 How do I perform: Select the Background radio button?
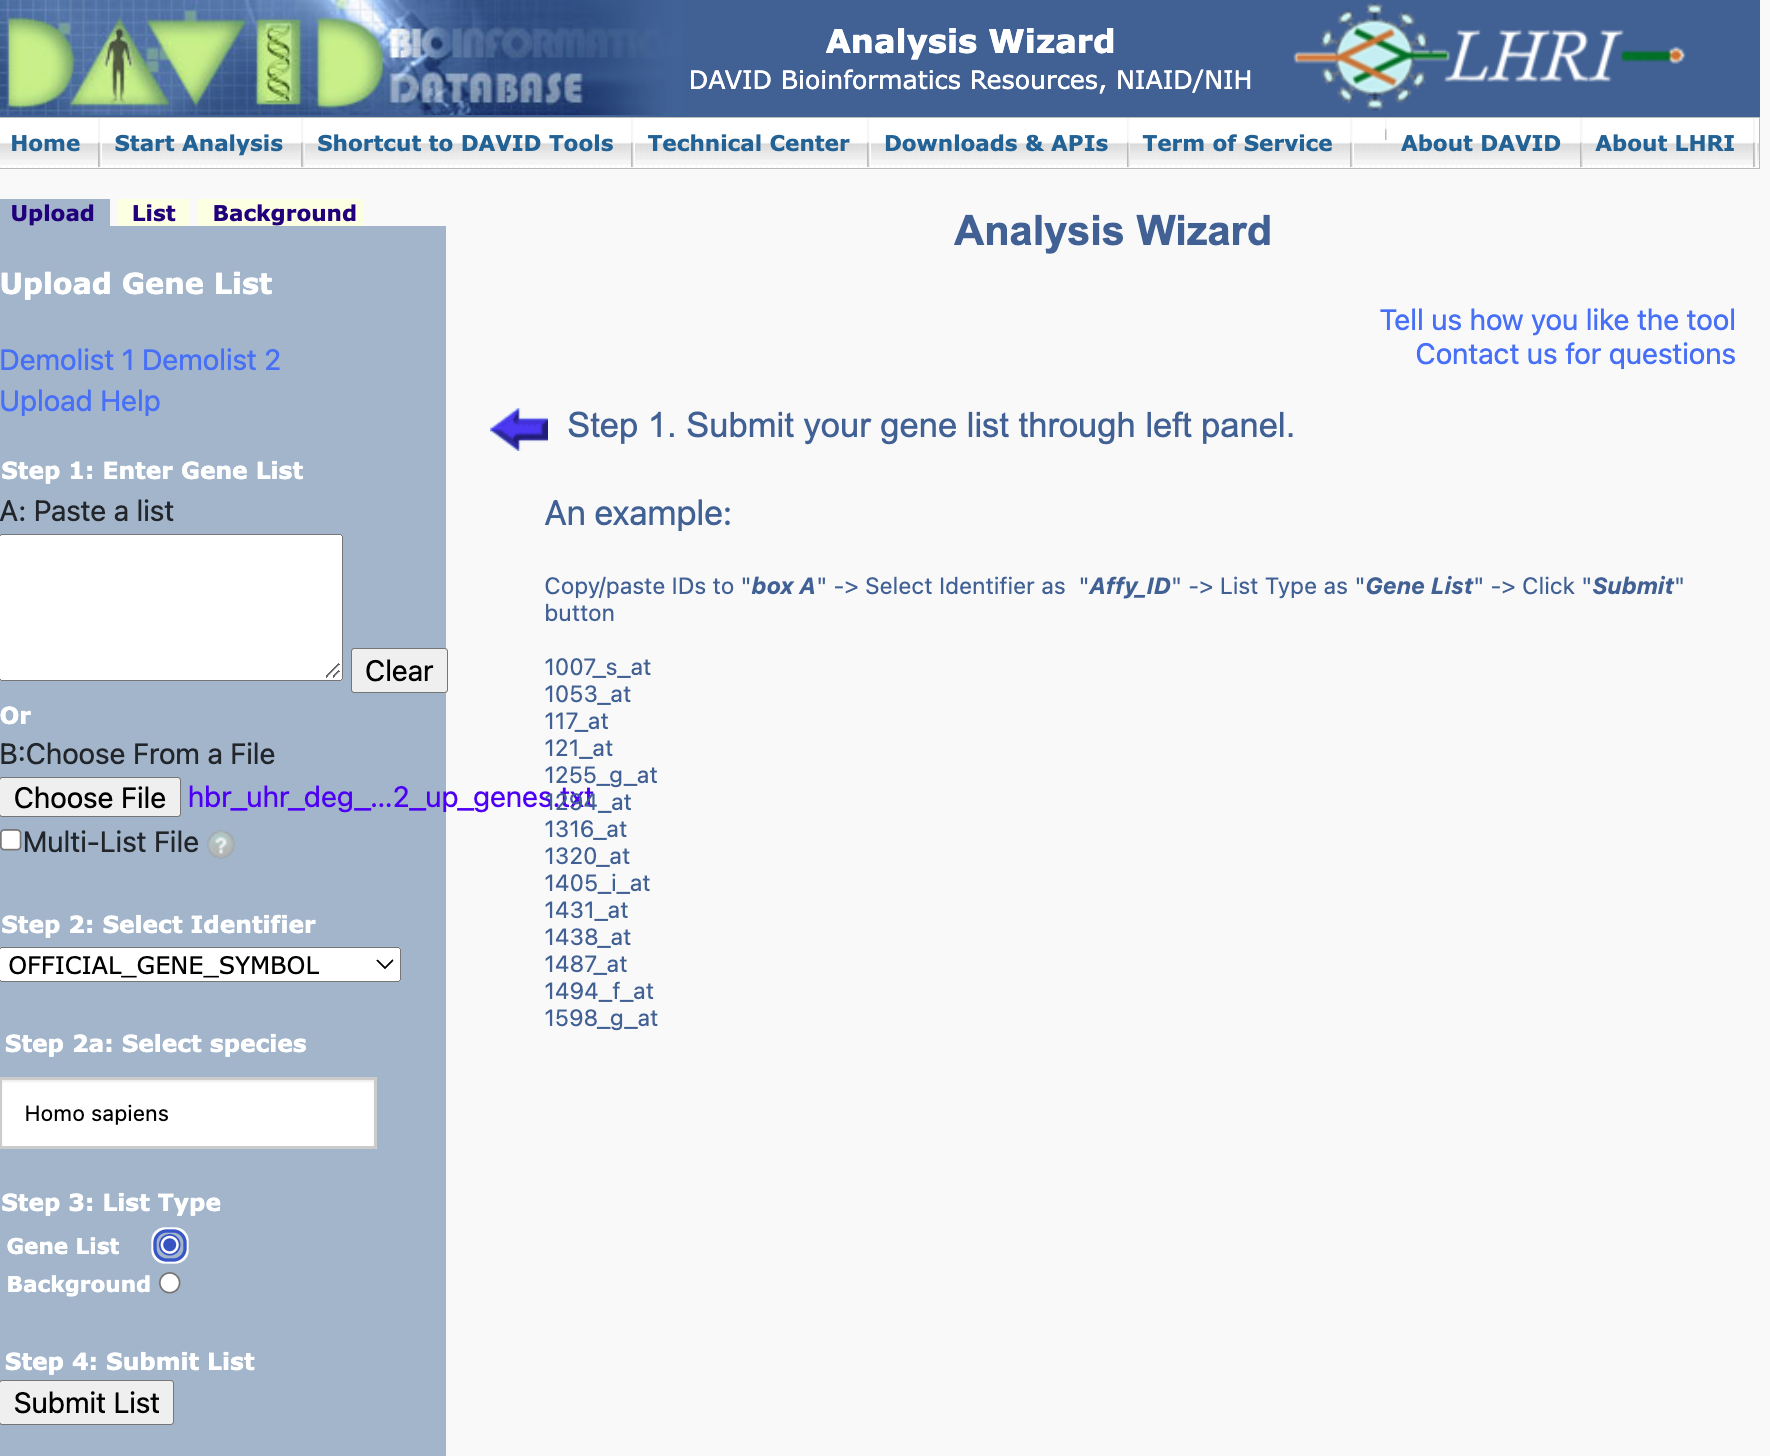coord(170,1283)
